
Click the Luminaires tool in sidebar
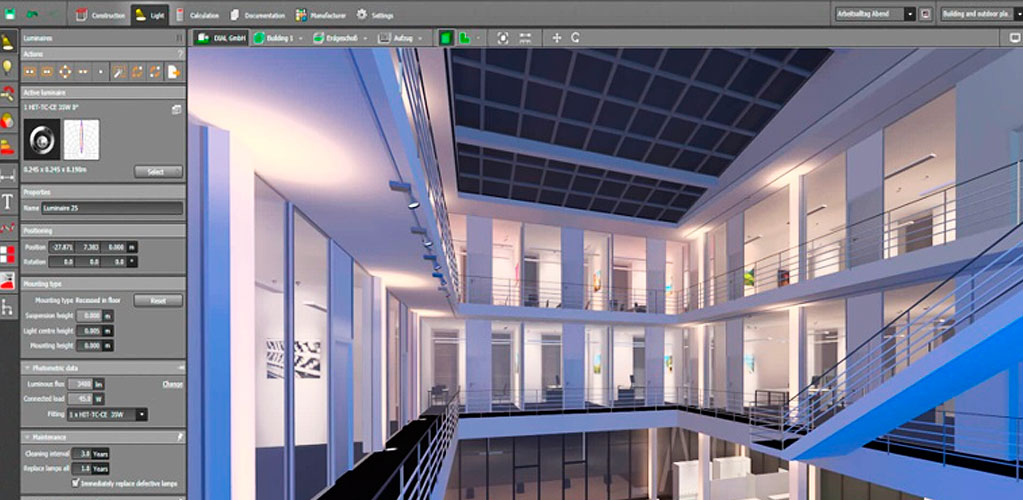click(8, 42)
